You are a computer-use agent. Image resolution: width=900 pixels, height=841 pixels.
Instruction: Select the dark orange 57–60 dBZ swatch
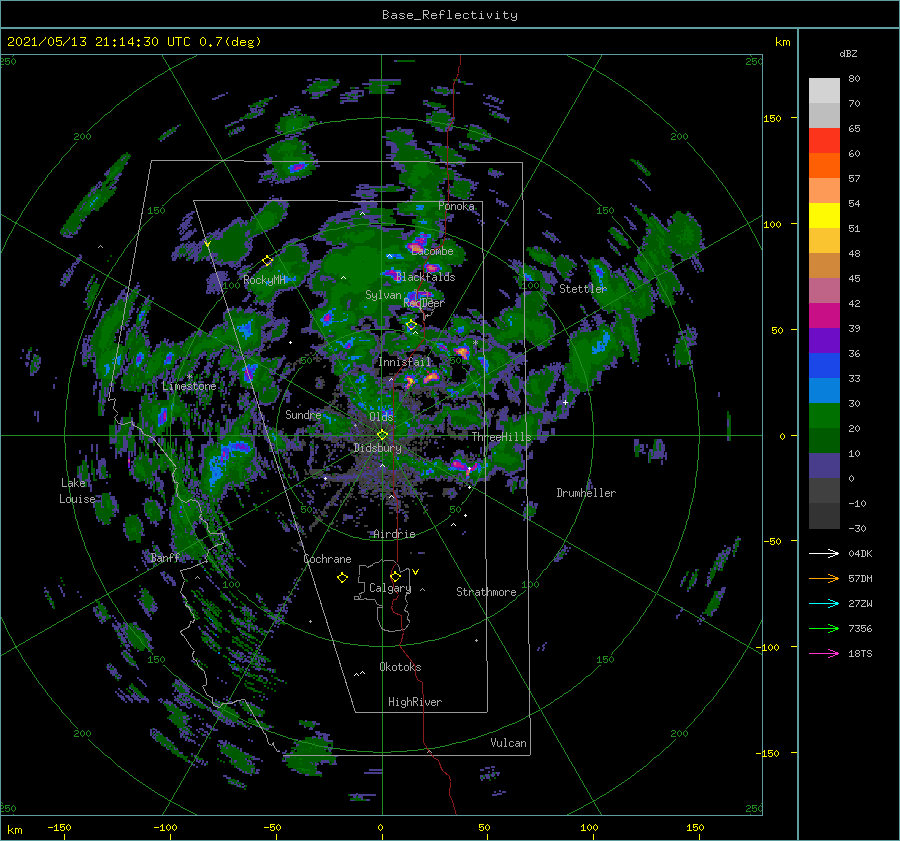click(x=824, y=165)
